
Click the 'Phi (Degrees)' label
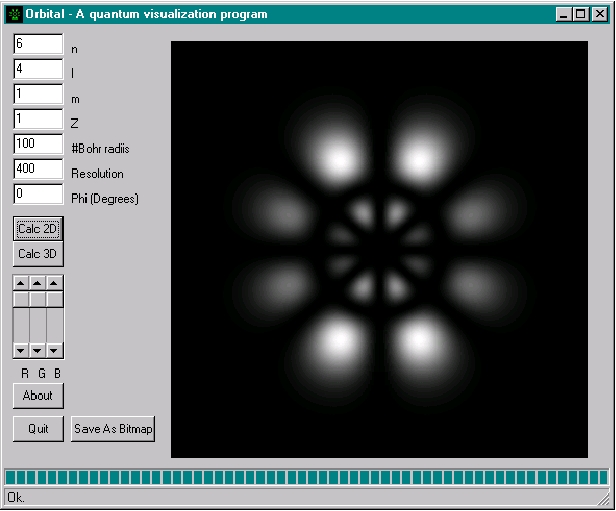point(104,199)
